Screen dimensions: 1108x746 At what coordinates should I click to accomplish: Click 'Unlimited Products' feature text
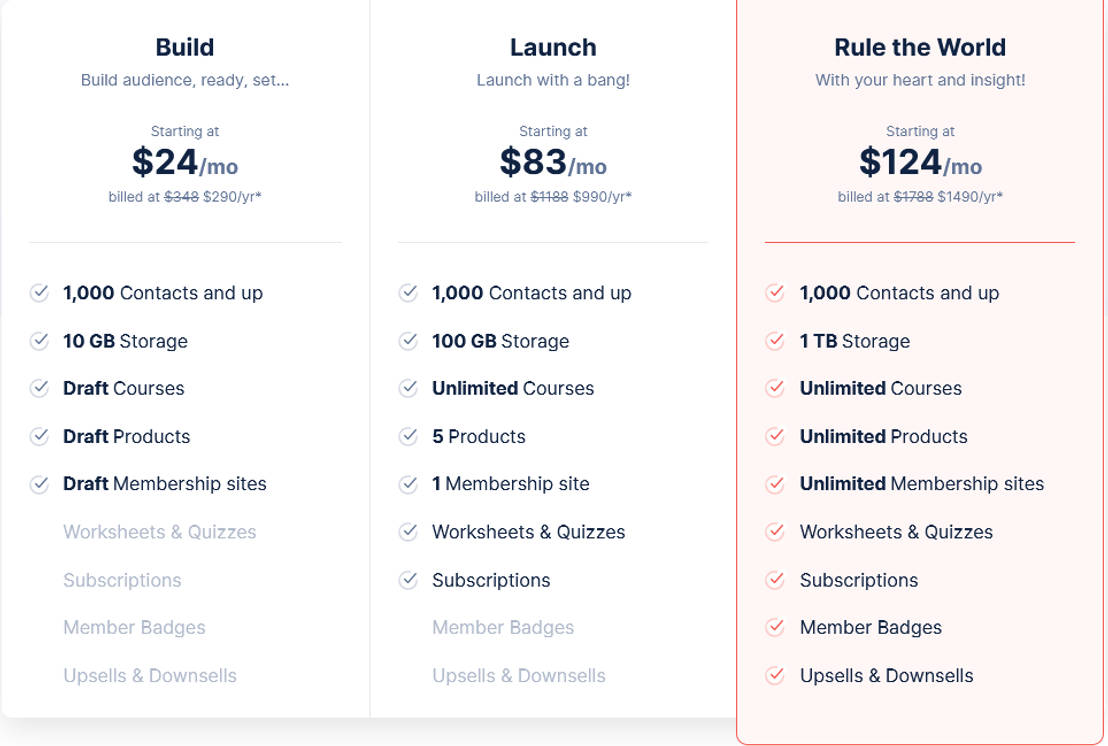[883, 437]
